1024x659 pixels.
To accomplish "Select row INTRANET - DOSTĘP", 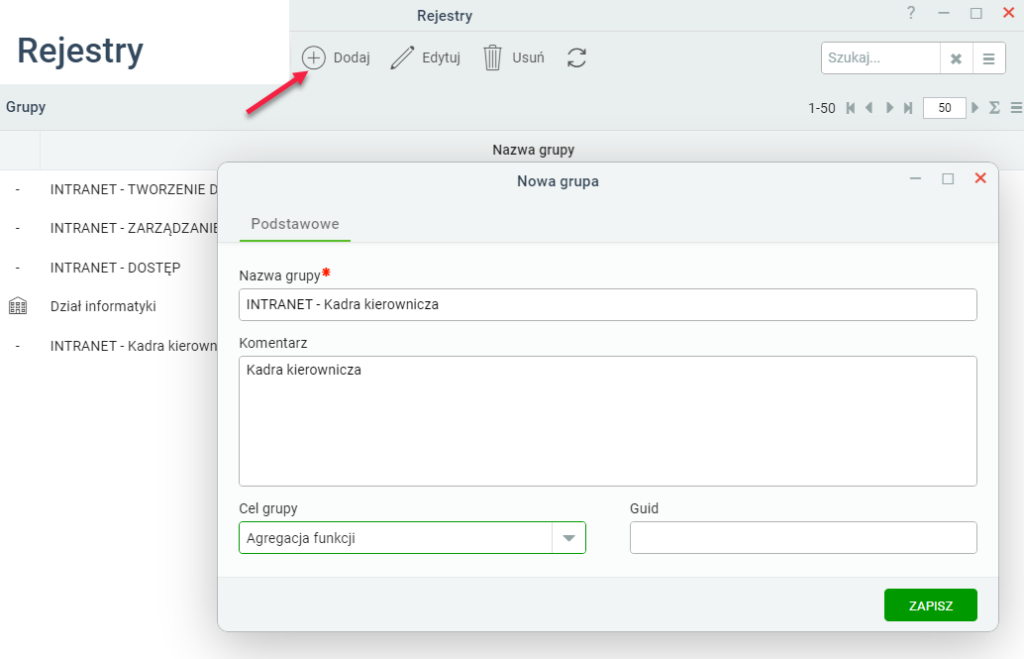I will click(x=110, y=267).
